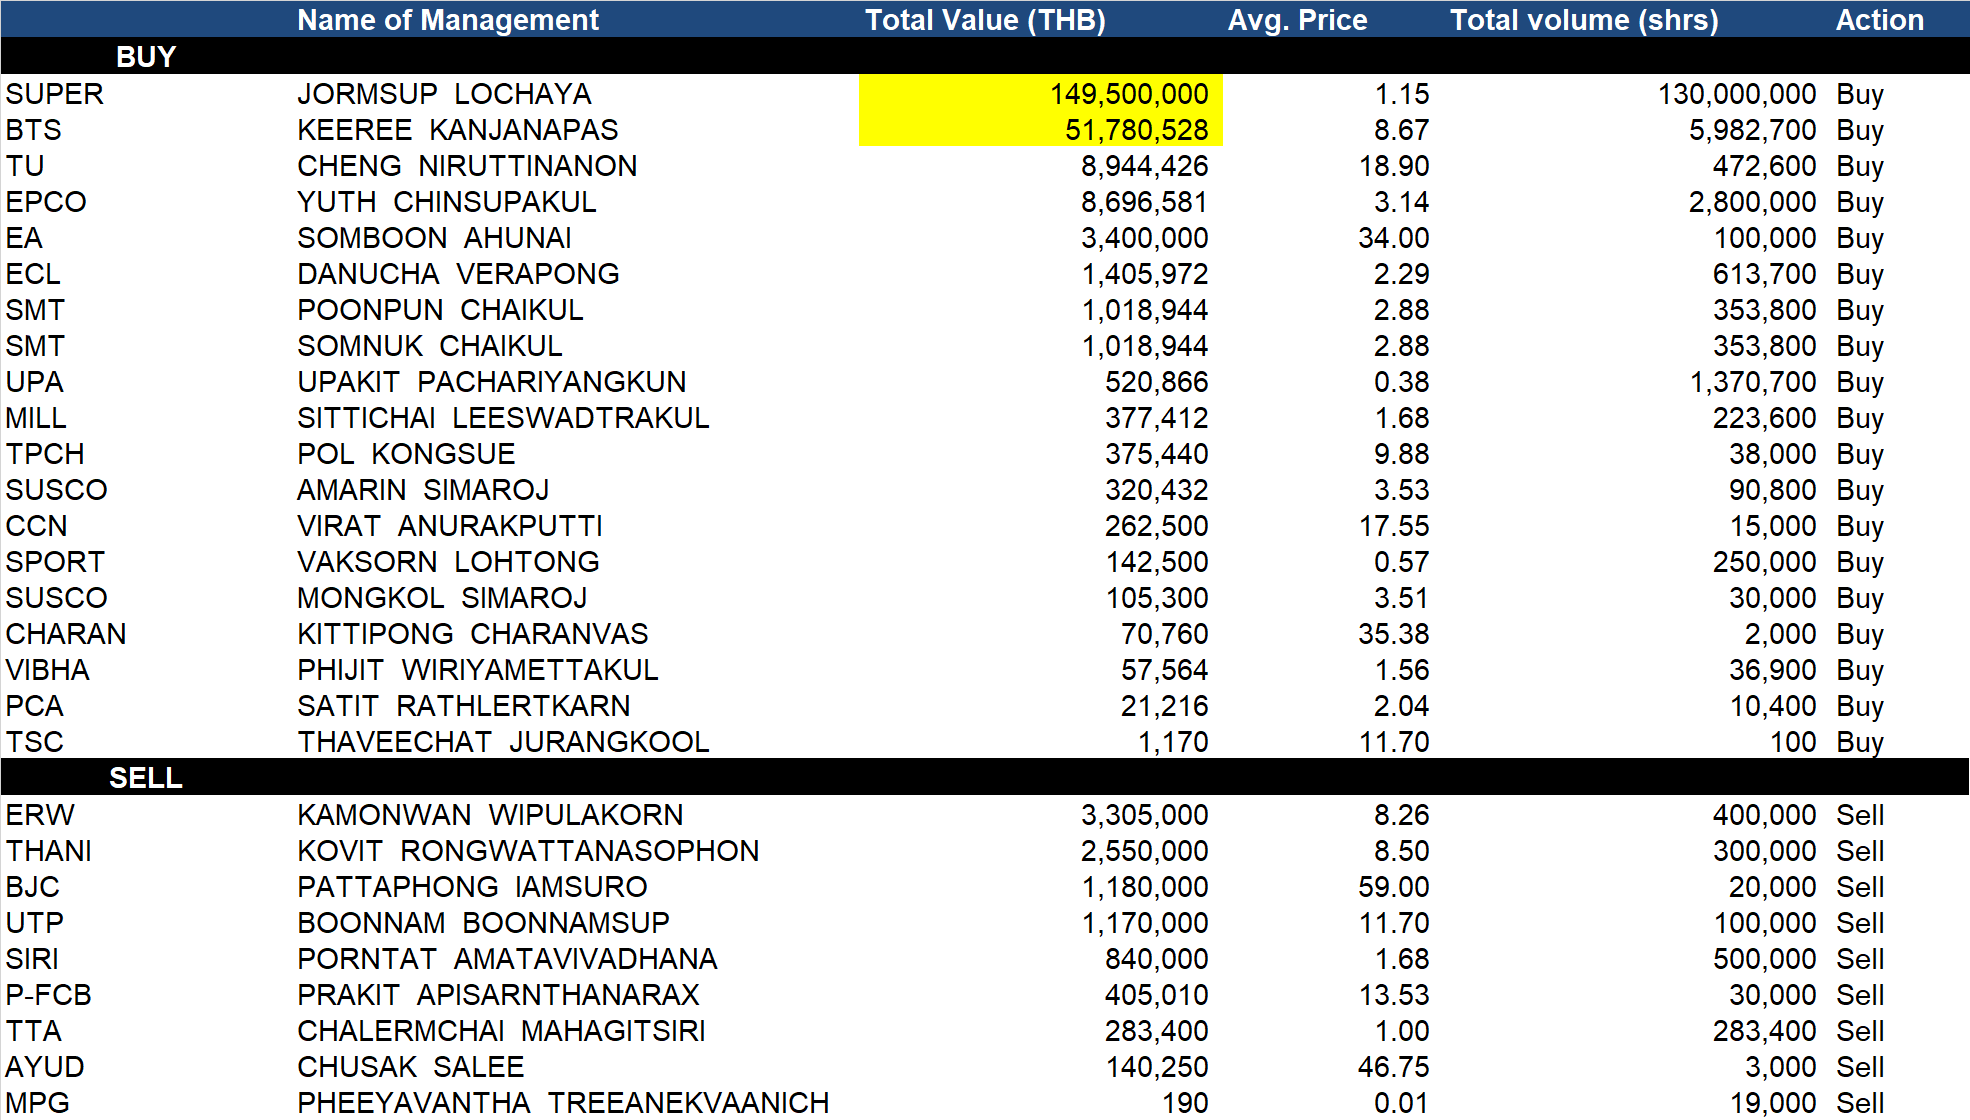Click the BJC ticker cell
The height and width of the screenshot is (1120, 1970).
32,887
